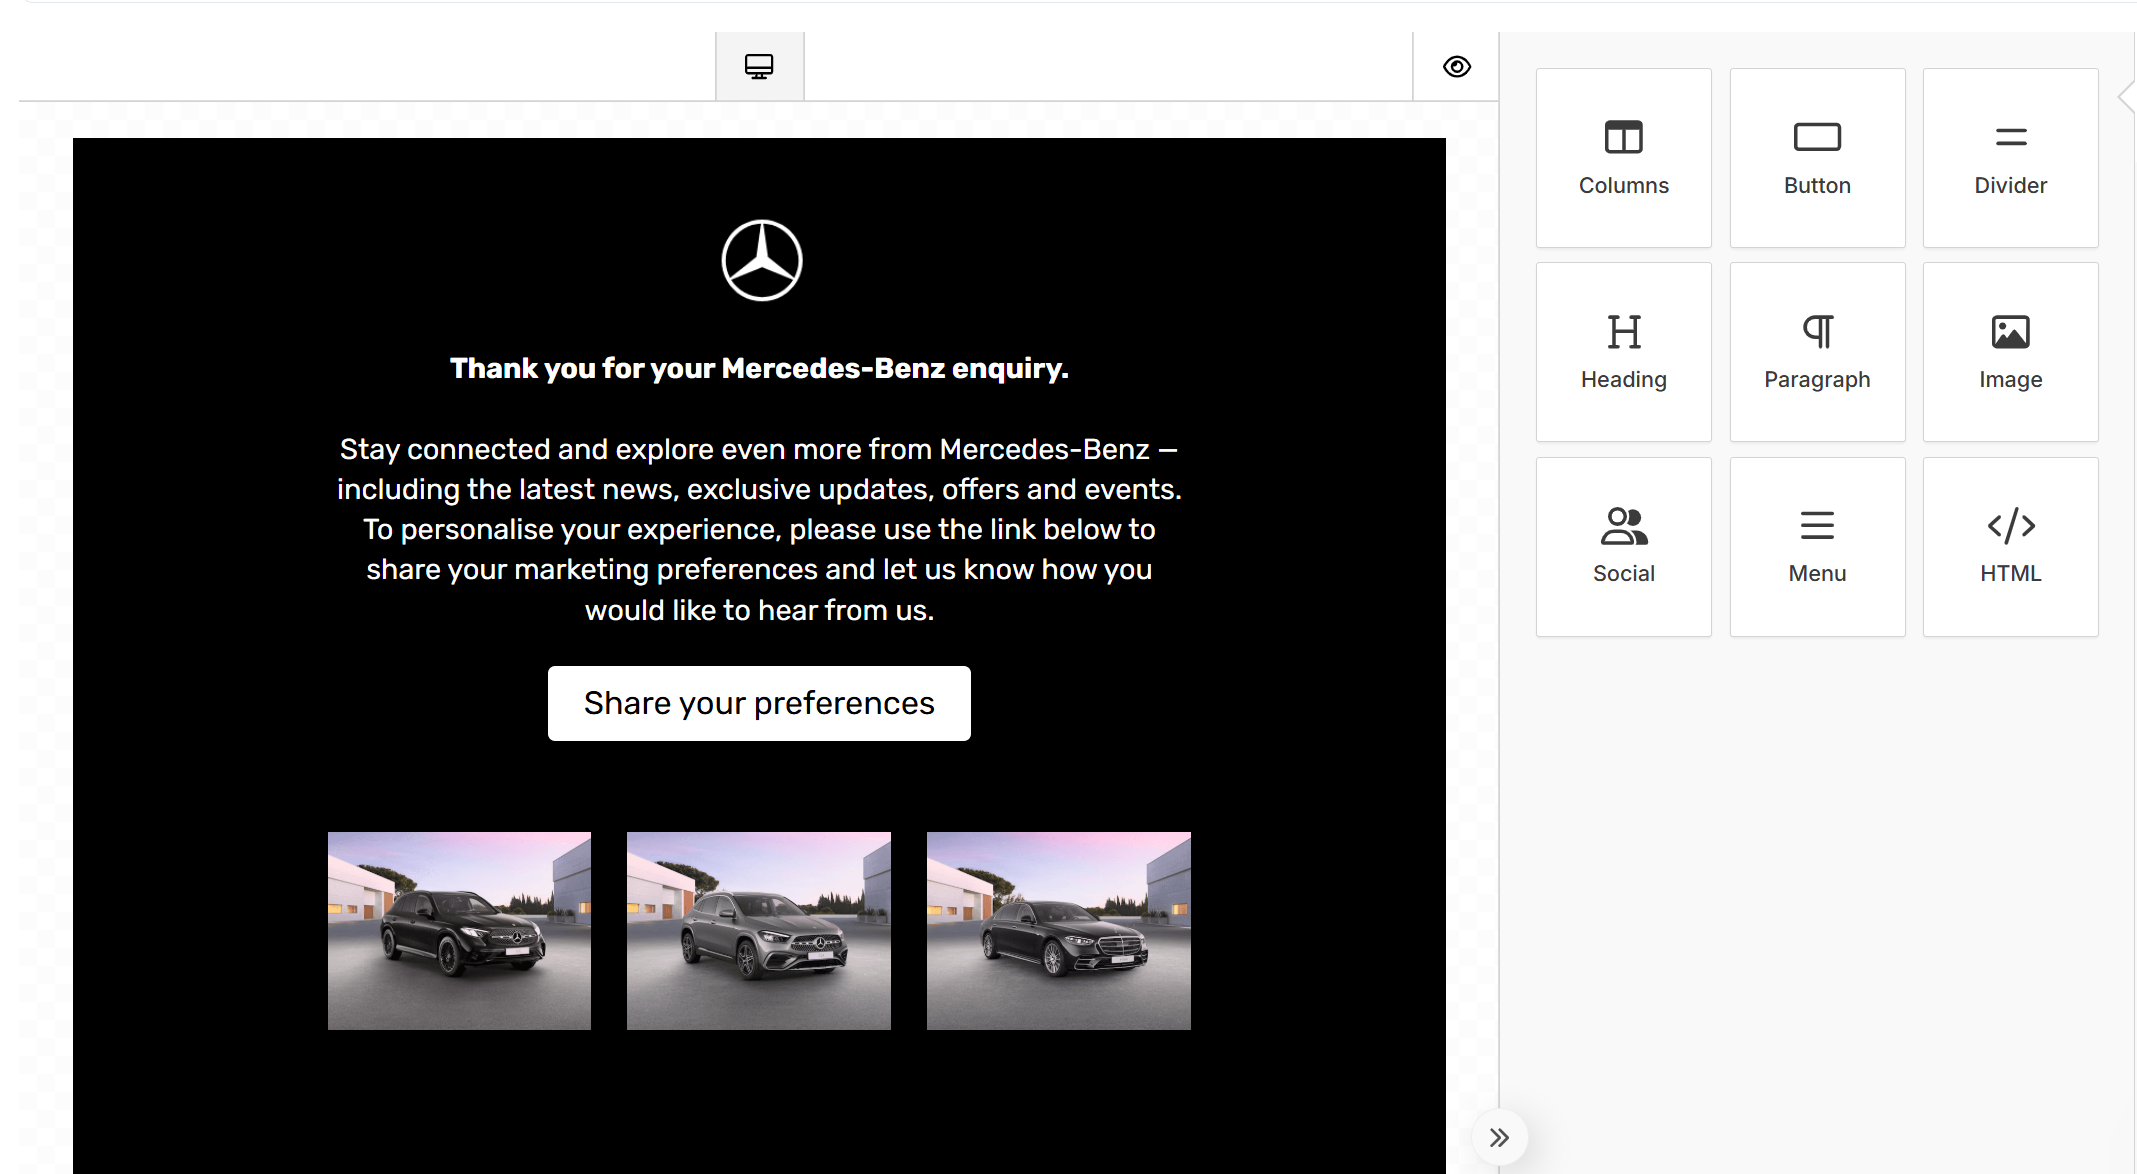Select the Divider content block

click(2010, 158)
